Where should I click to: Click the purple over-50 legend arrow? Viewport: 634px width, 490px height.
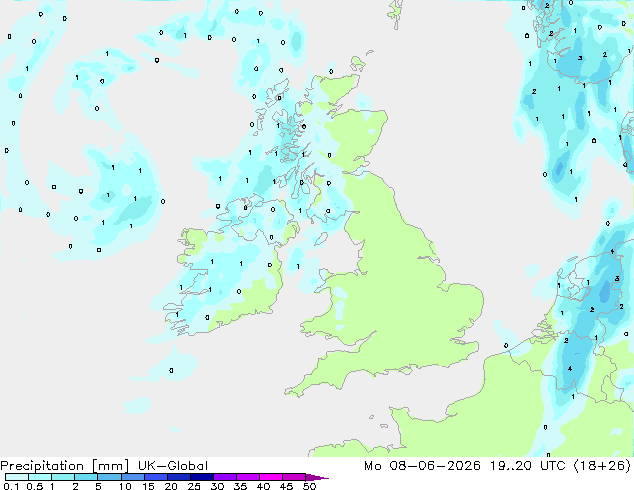[x=317, y=477]
